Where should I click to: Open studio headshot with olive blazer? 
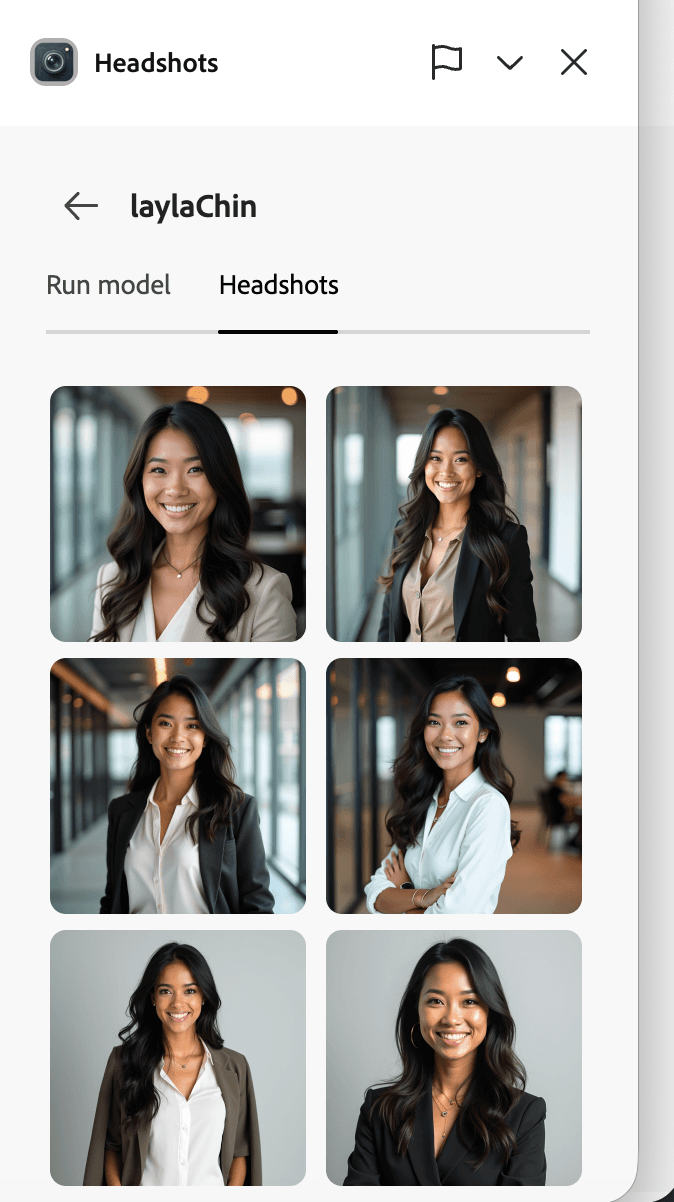click(x=178, y=1058)
